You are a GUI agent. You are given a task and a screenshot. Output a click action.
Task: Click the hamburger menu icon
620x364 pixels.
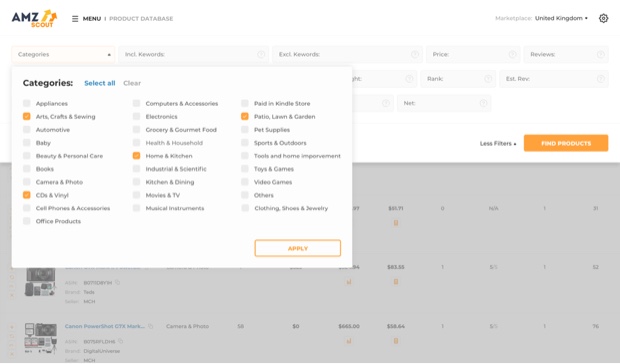pyautogui.click(x=75, y=19)
